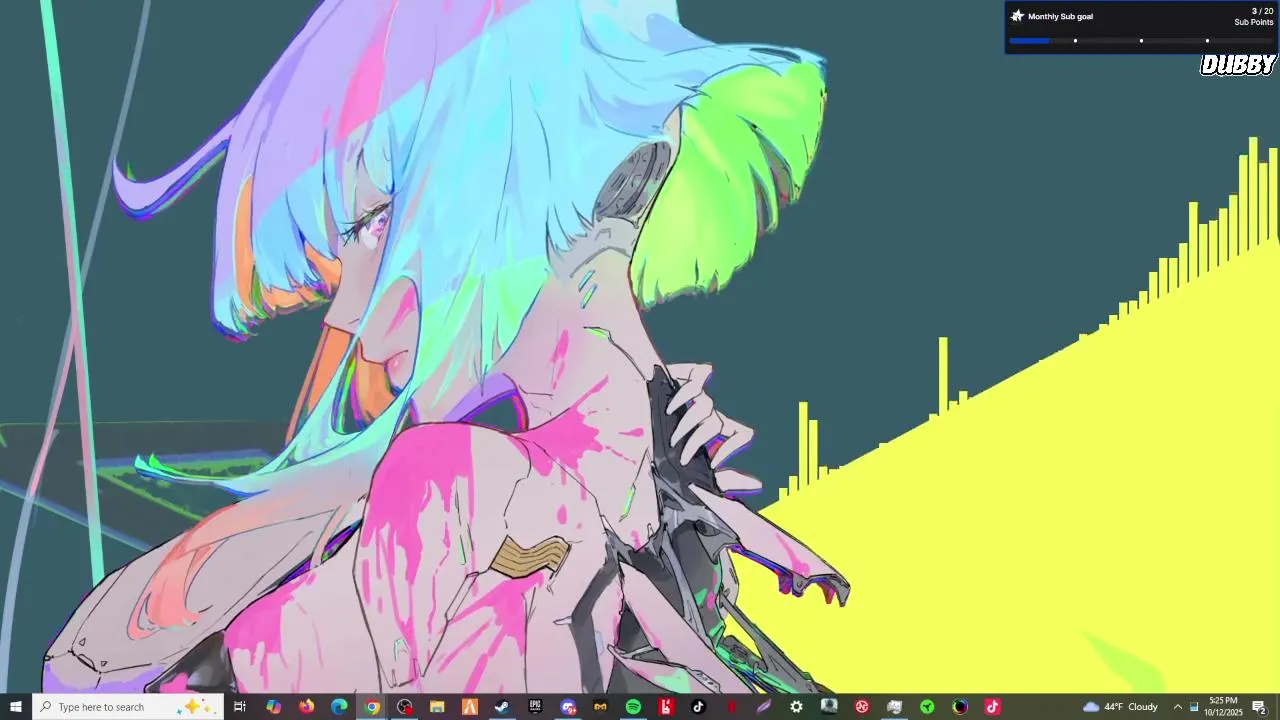Open the network icon in system tray
Screen dimensions: 1280x720
pyautogui.click(x=1193, y=707)
